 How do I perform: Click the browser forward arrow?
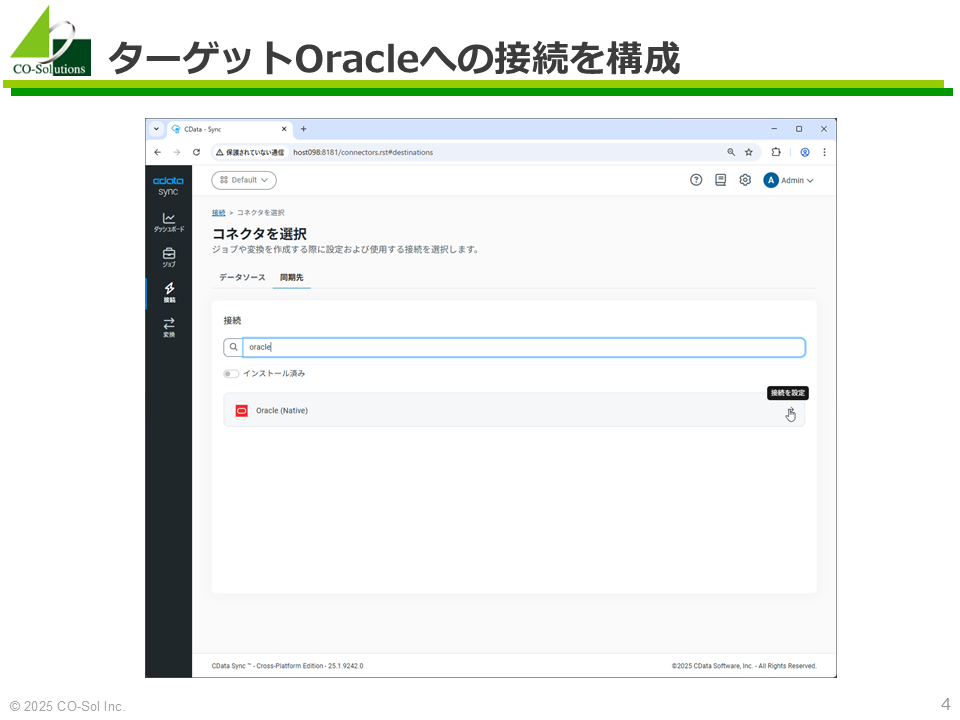click(x=177, y=152)
